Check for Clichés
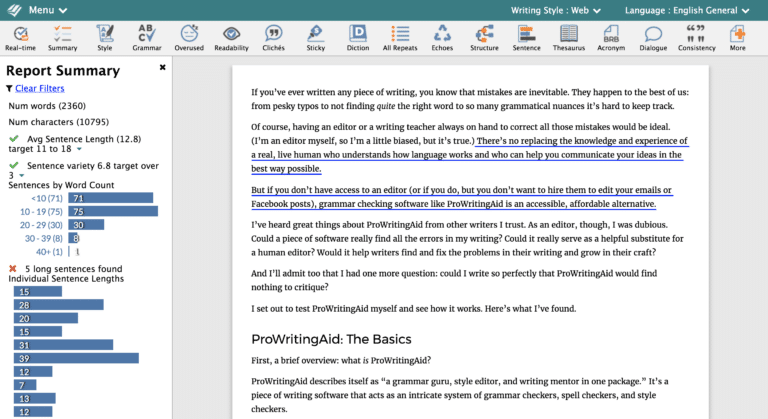768x419 pixels. tap(273, 38)
